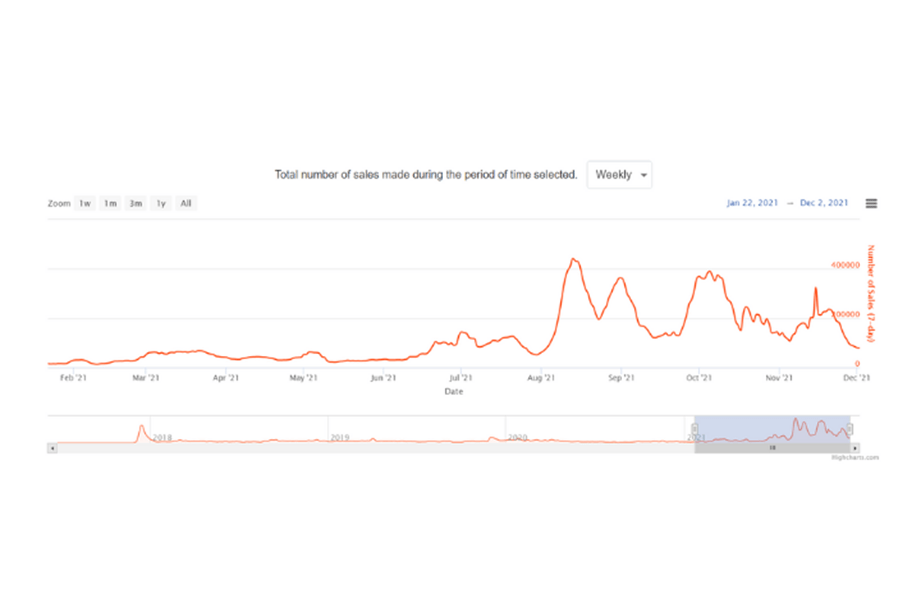Choose the All zoom range
Screen dimensions: 921x613
[x=186, y=203]
